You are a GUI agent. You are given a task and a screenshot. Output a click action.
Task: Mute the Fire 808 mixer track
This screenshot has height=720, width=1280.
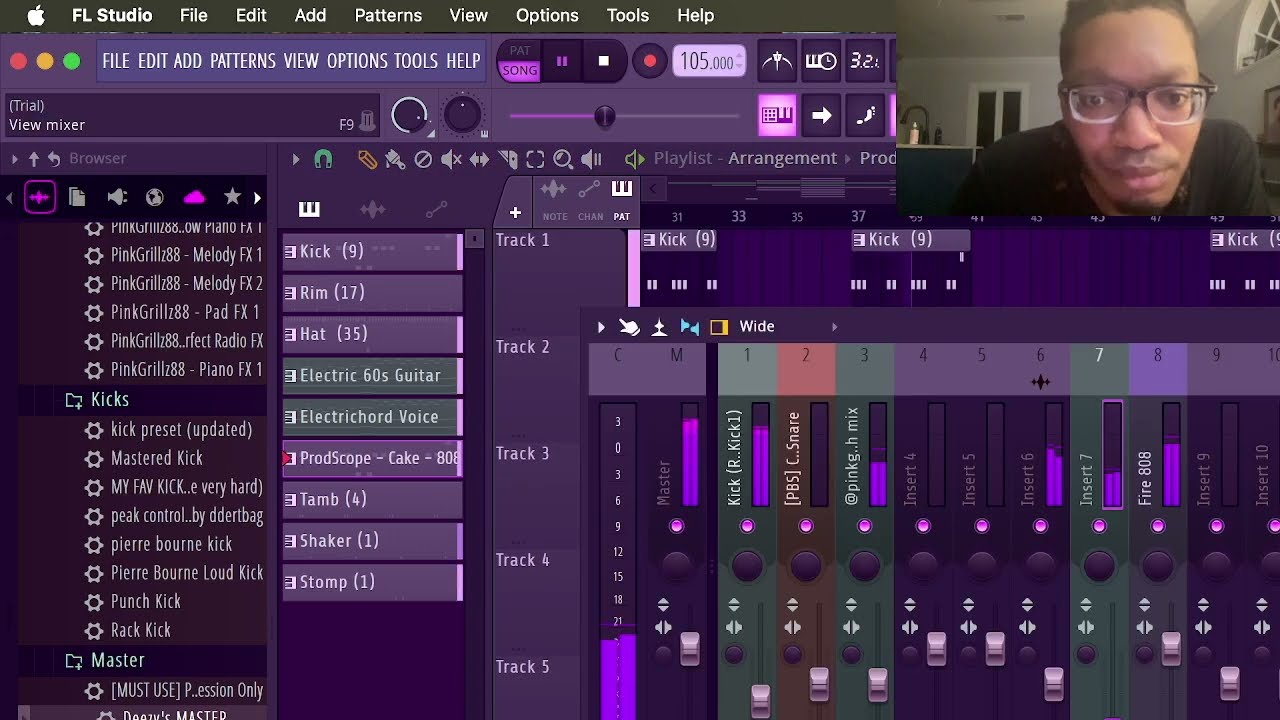click(x=1158, y=526)
